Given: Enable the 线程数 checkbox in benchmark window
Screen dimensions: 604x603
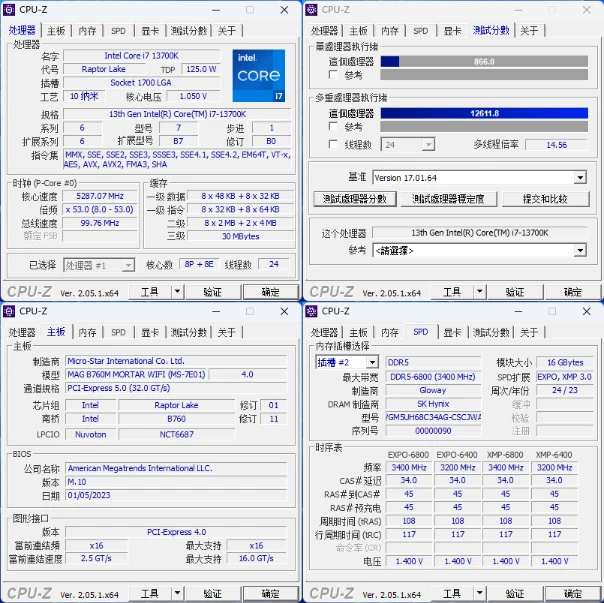Looking at the screenshot, I should pyautogui.click(x=334, y=144).
